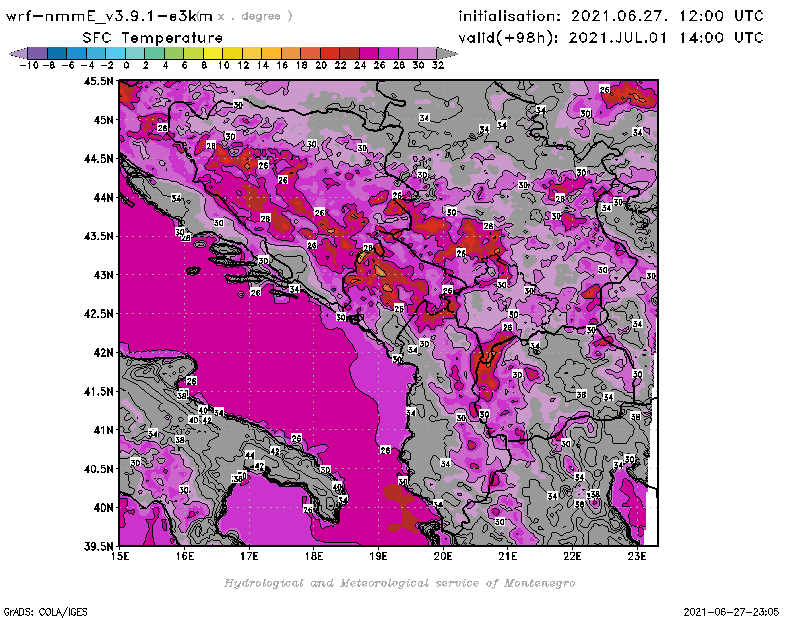Select the dark blue swatch between -8 and -6
The width and height of the screenshot is (800, 618).
(x=56, y=52)
